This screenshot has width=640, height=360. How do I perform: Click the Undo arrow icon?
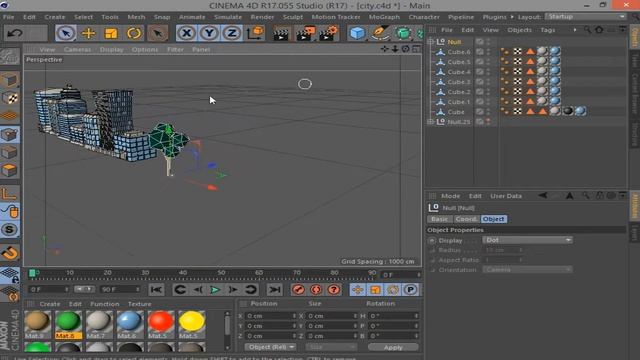coord(15,33)
